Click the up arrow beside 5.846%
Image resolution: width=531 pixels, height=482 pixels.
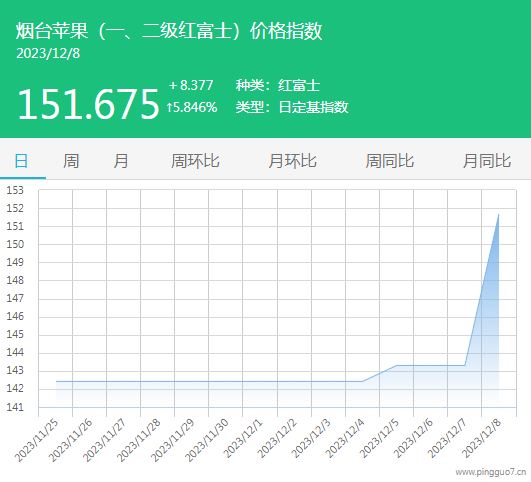click(169, 108)
